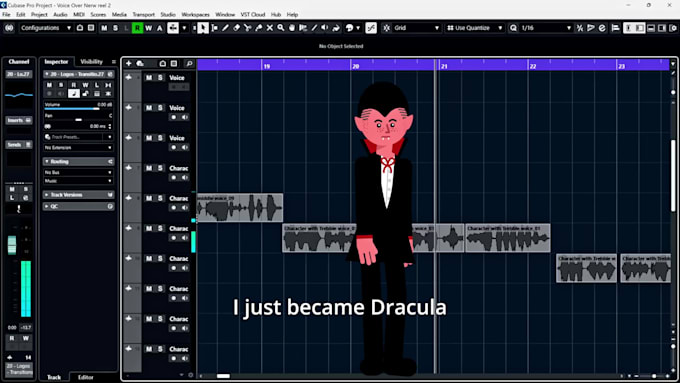
Task: Open the VST Cloud menu
Action: [x=253, y=14]
